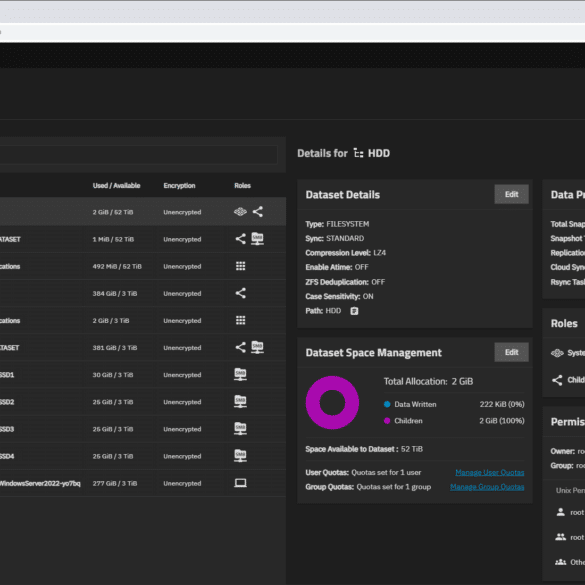Click the purple Children legend dot
This screenshot has width=585, height=585.
point(387,421)
